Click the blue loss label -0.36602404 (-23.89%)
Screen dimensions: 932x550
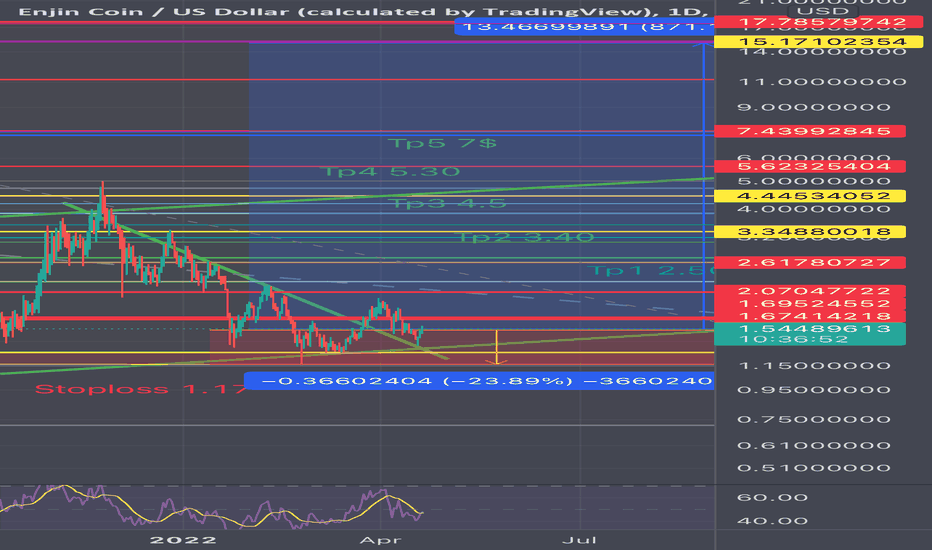tap(479, 381)
